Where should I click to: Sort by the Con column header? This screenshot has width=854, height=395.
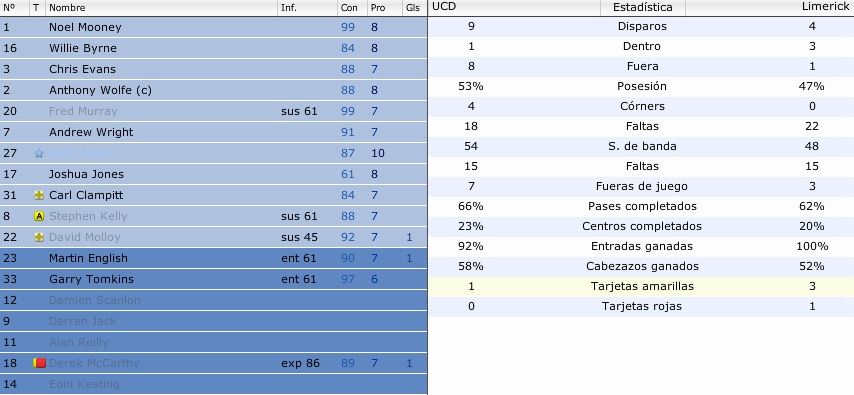click(352, 8)
